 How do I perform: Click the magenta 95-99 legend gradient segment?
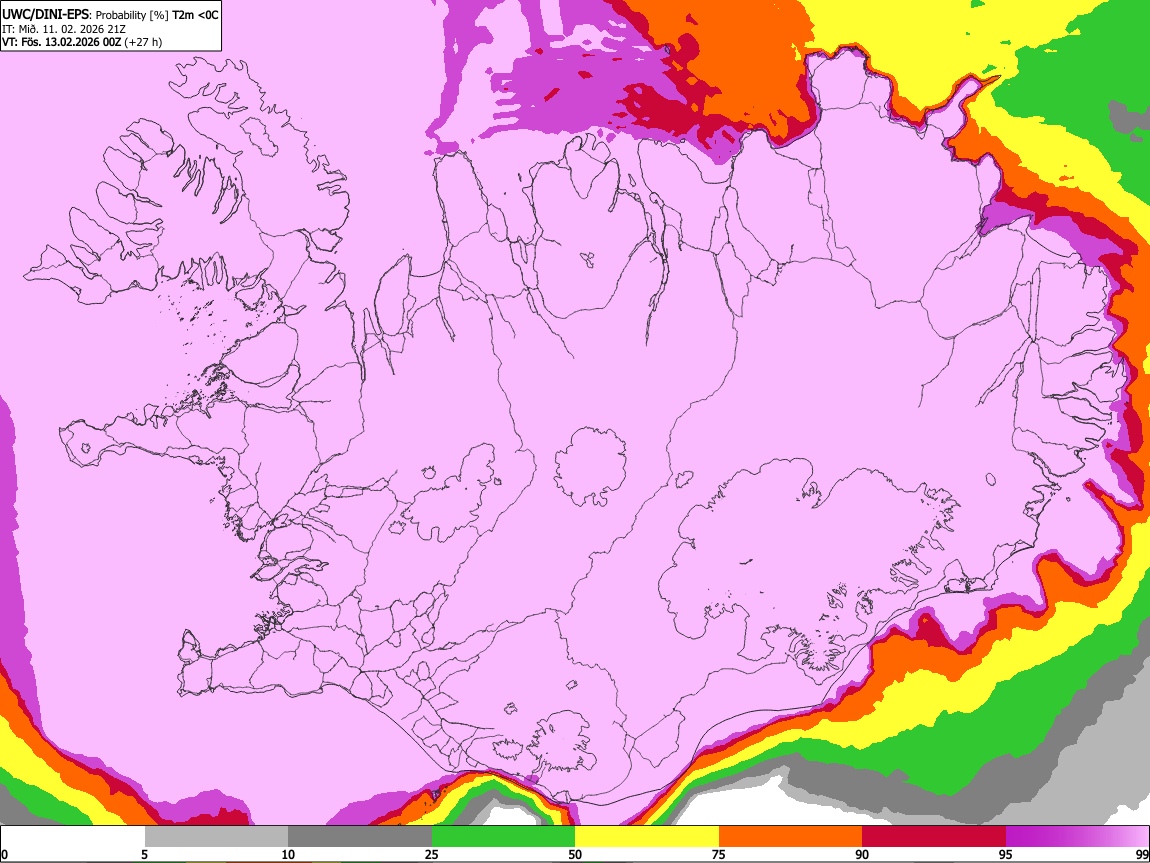coord(1077,837)
